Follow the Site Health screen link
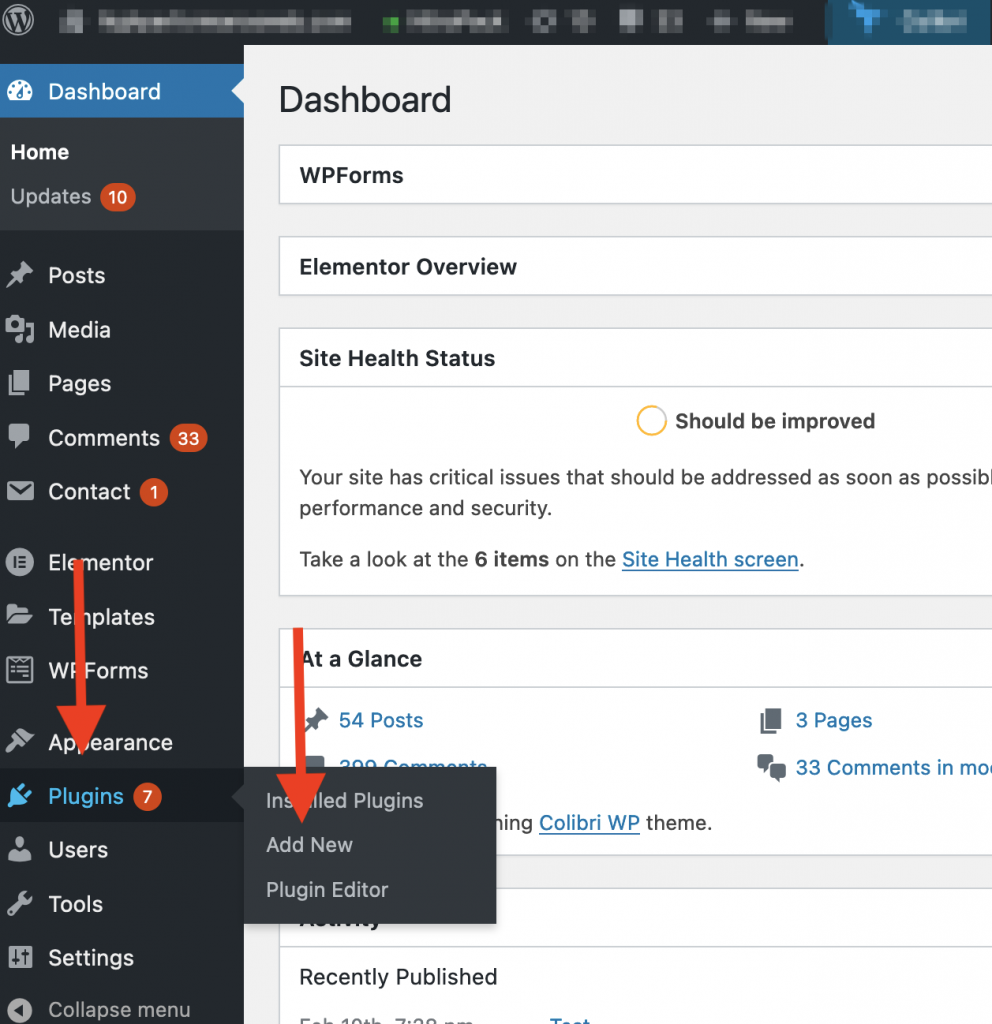 click(710, 560)
